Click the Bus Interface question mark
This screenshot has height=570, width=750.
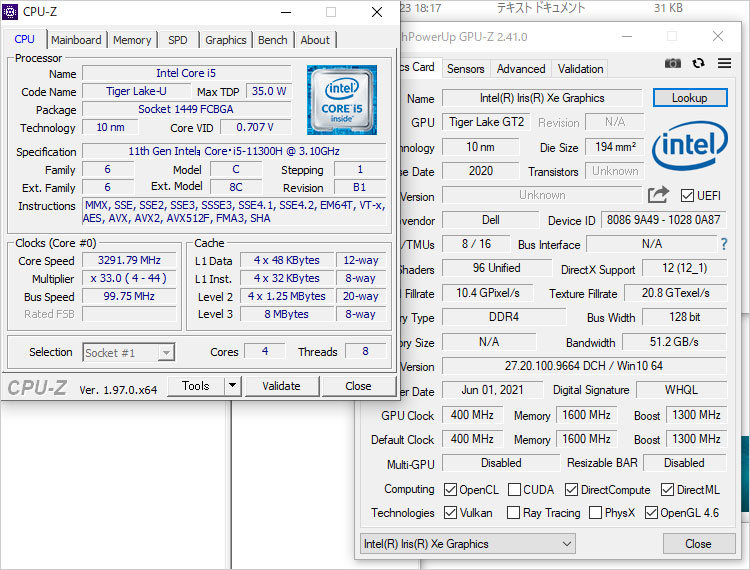[724, 244]
